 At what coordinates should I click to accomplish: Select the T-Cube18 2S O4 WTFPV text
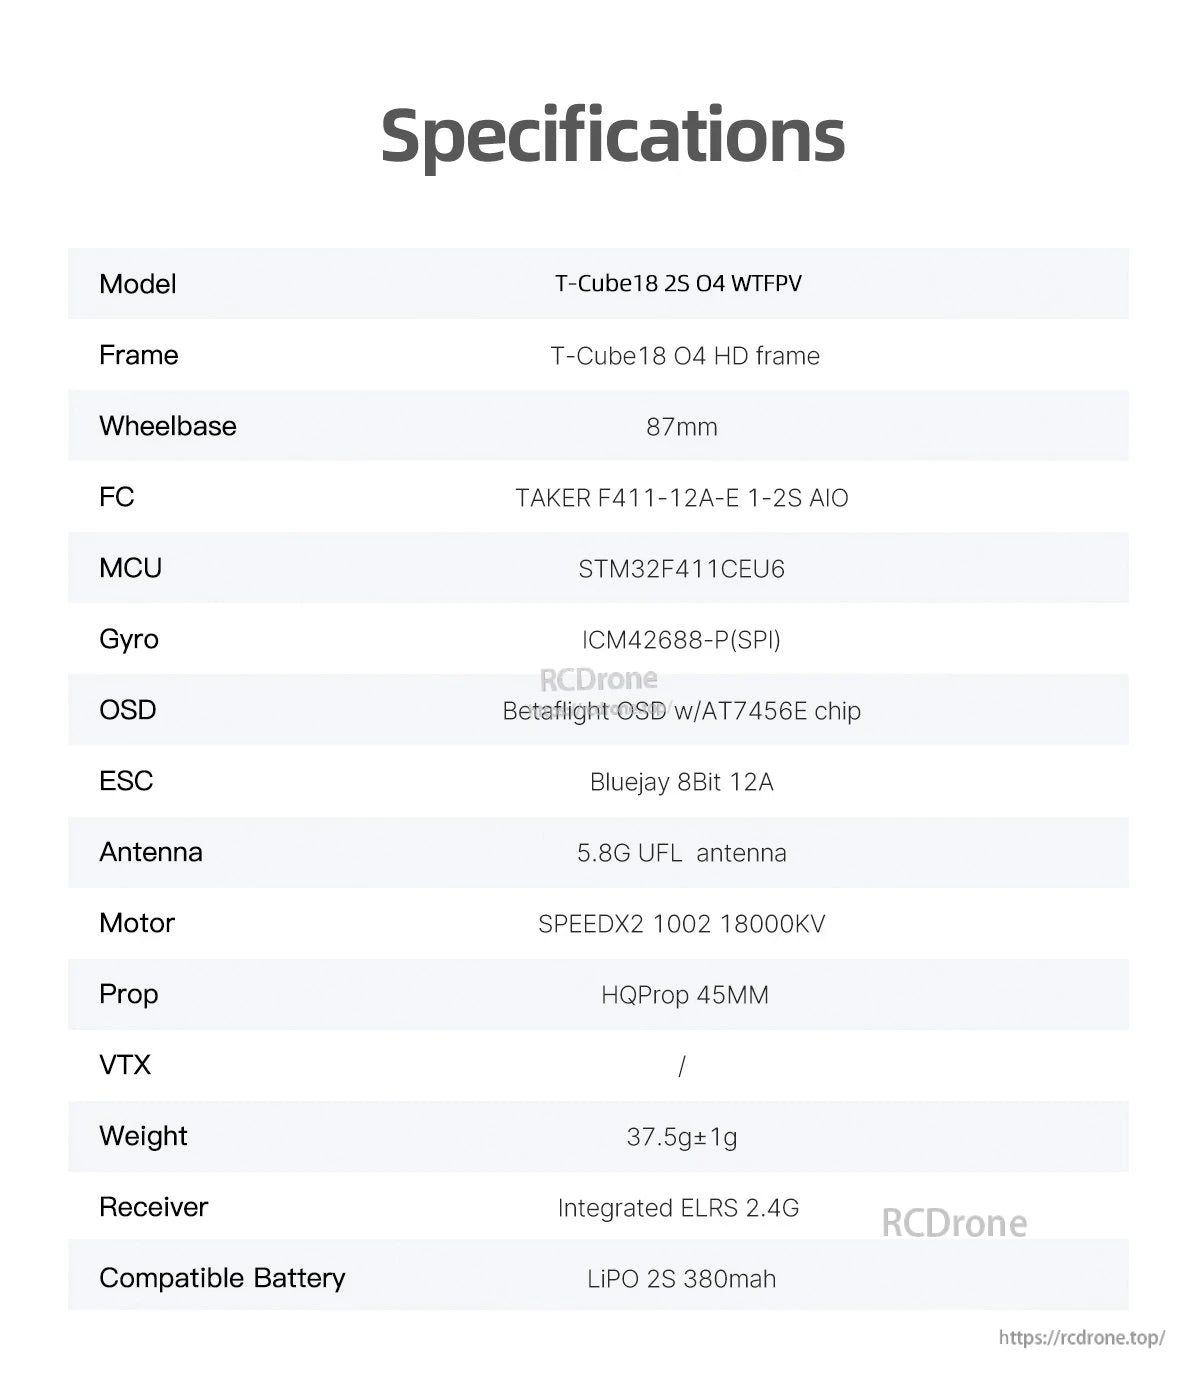pyautogui.click(x=678, y=284)
